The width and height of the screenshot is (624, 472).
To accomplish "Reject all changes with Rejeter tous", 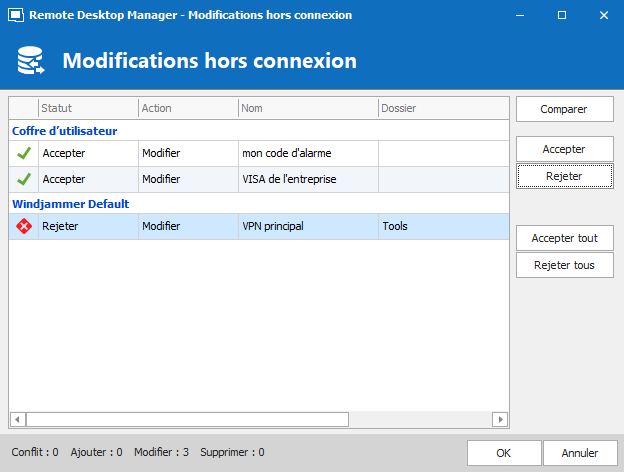I will click(x=564, y=265).
